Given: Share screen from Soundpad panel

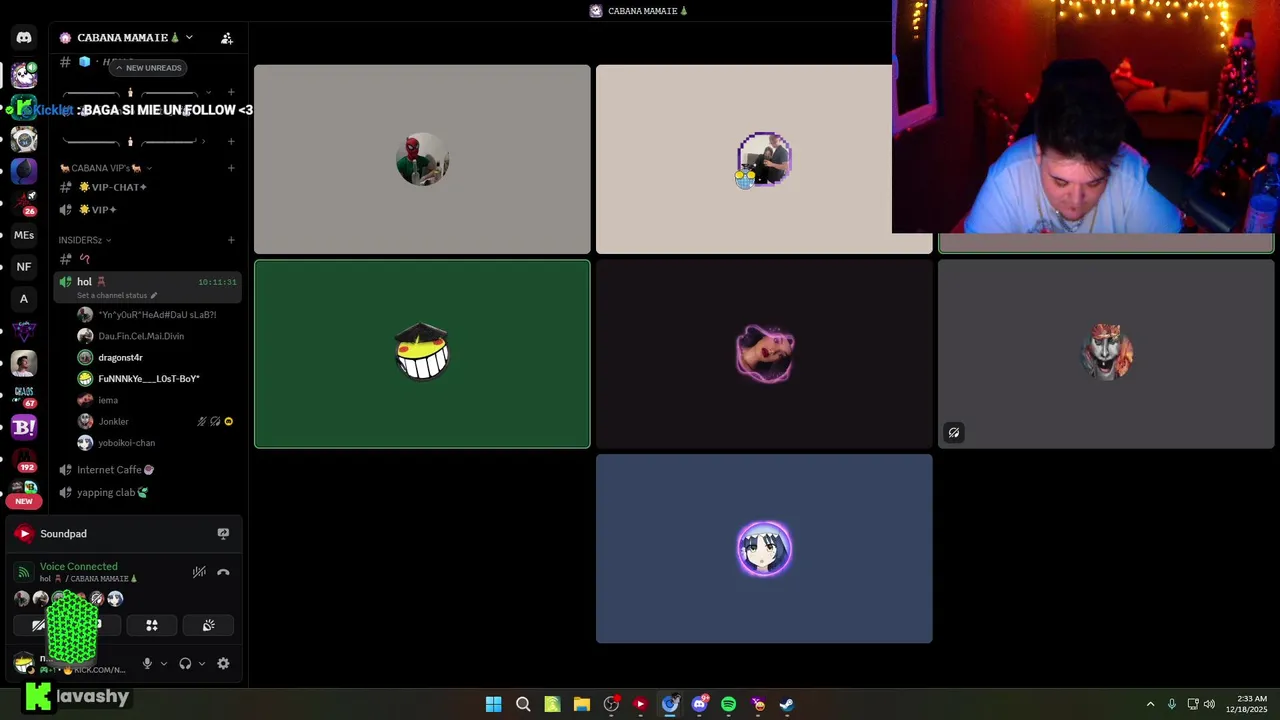Looking at the screenshot, I should tap(223, 534).
